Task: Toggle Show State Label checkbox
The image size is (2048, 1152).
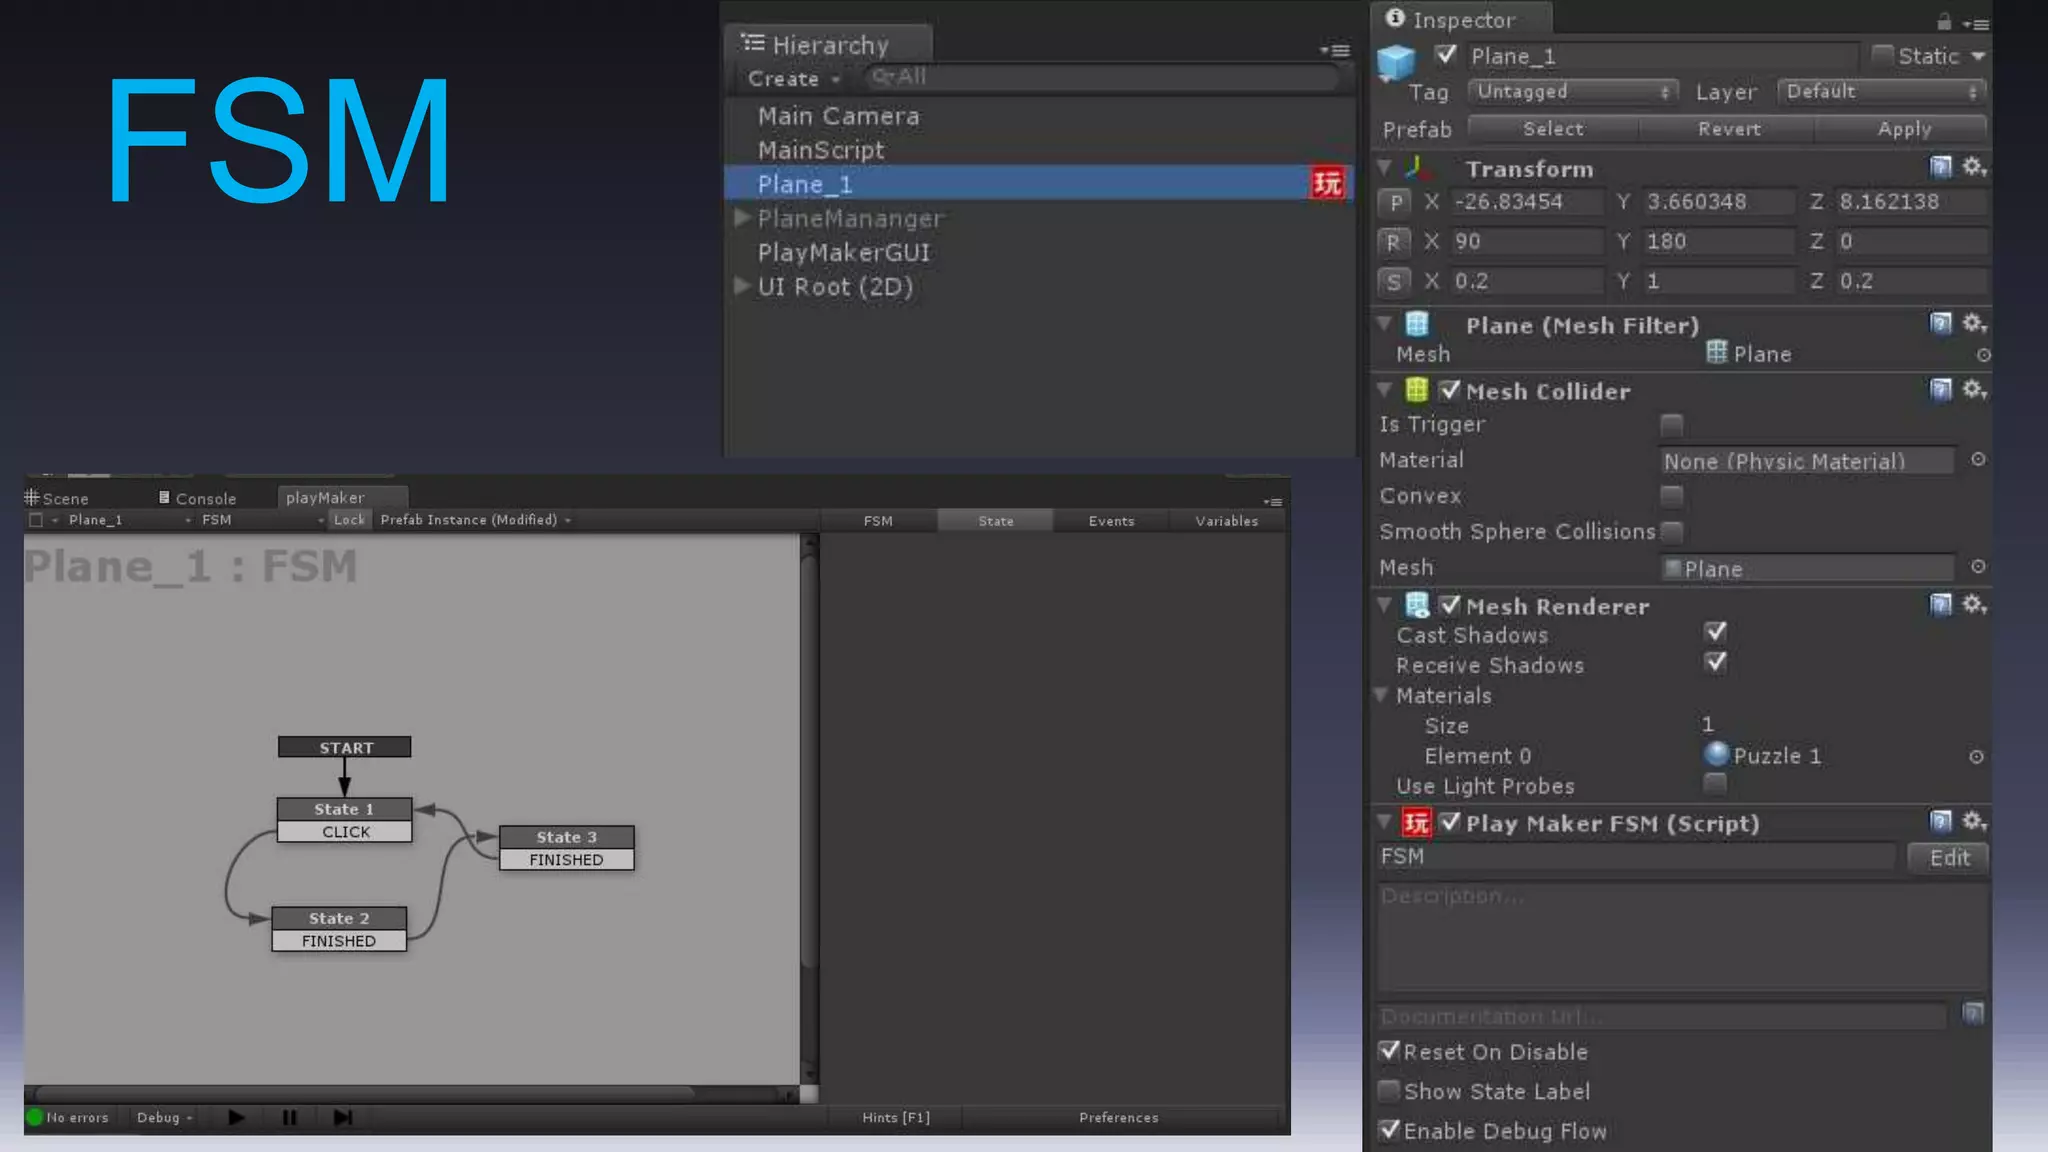Action: pyautogui.click(x=1389, y=1091)
